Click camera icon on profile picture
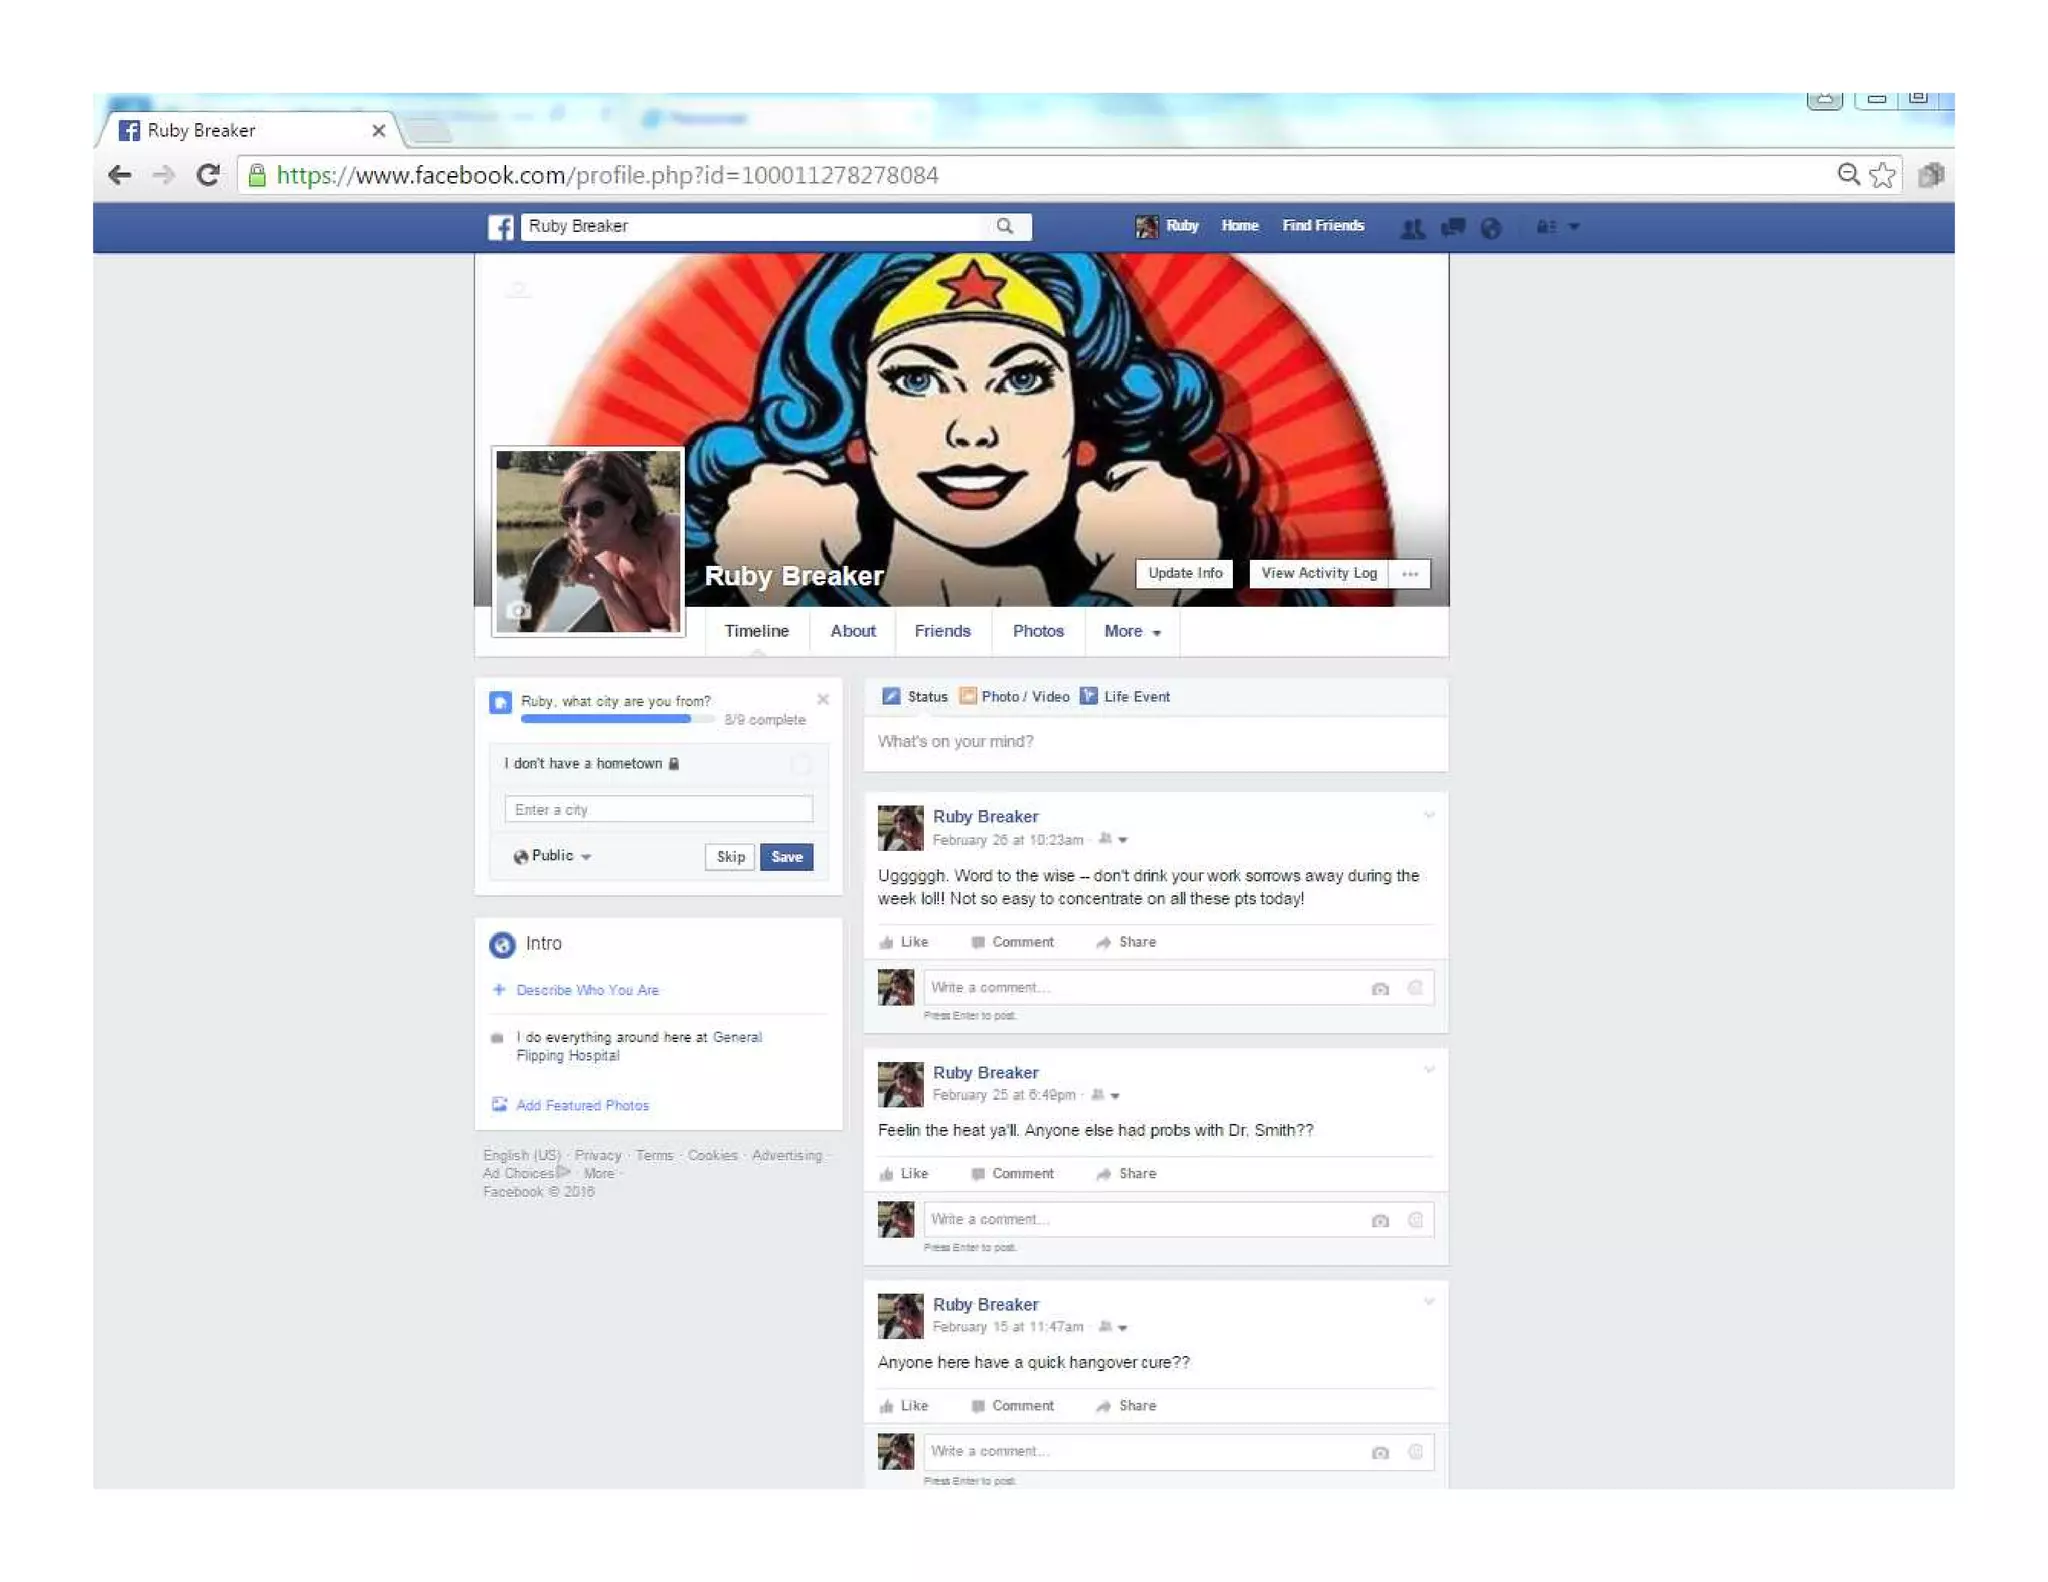The image size is (2048, 1582). pos(517,610)
